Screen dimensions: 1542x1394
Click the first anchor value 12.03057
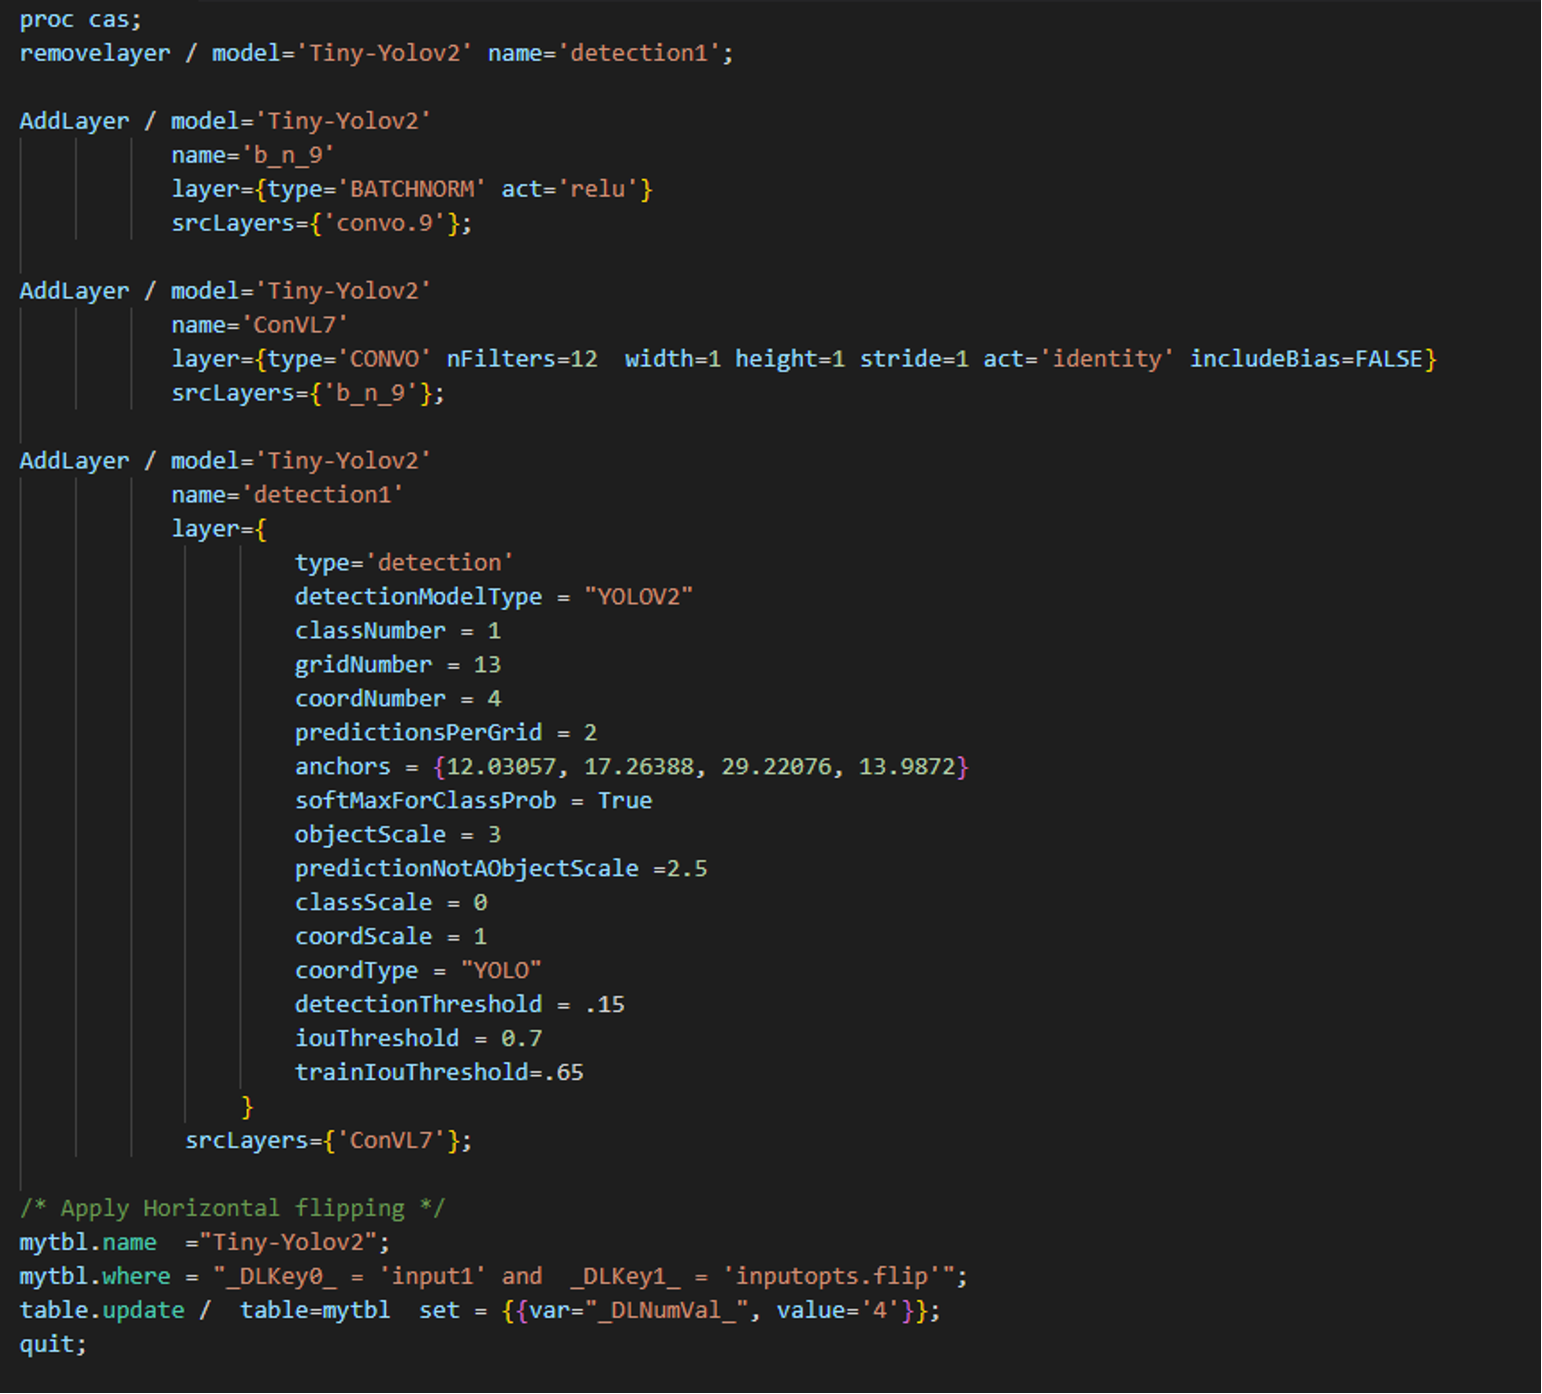pos(500,768)
